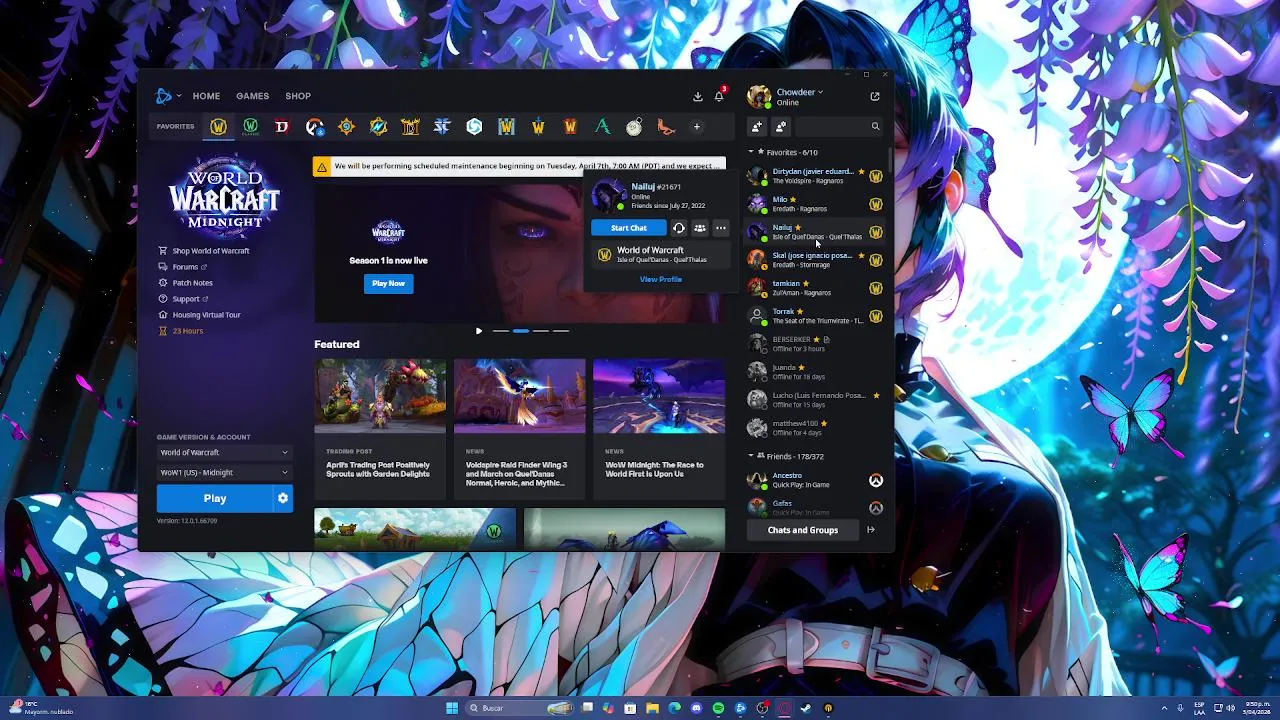Click the headset icon in Nailuj popup

click(678, 228)
